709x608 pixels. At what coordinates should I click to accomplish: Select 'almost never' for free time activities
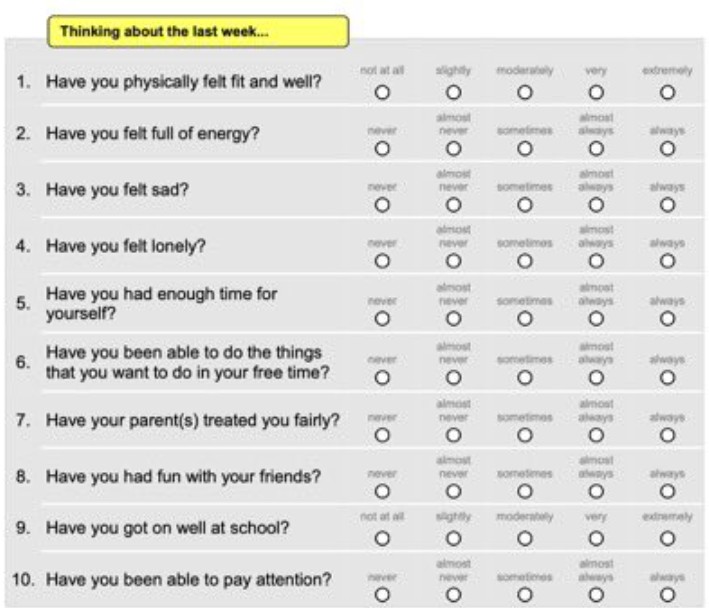[453, 377]
